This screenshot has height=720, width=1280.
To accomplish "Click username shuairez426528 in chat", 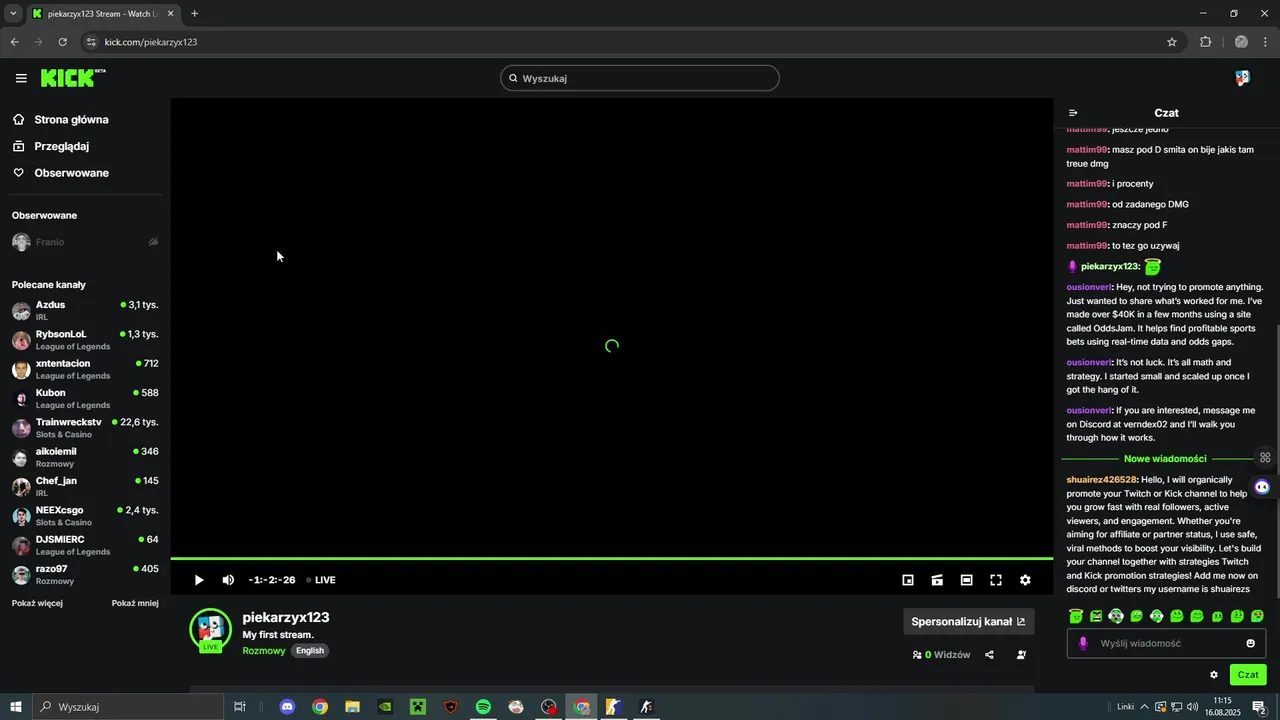I will click(1102, 480).
